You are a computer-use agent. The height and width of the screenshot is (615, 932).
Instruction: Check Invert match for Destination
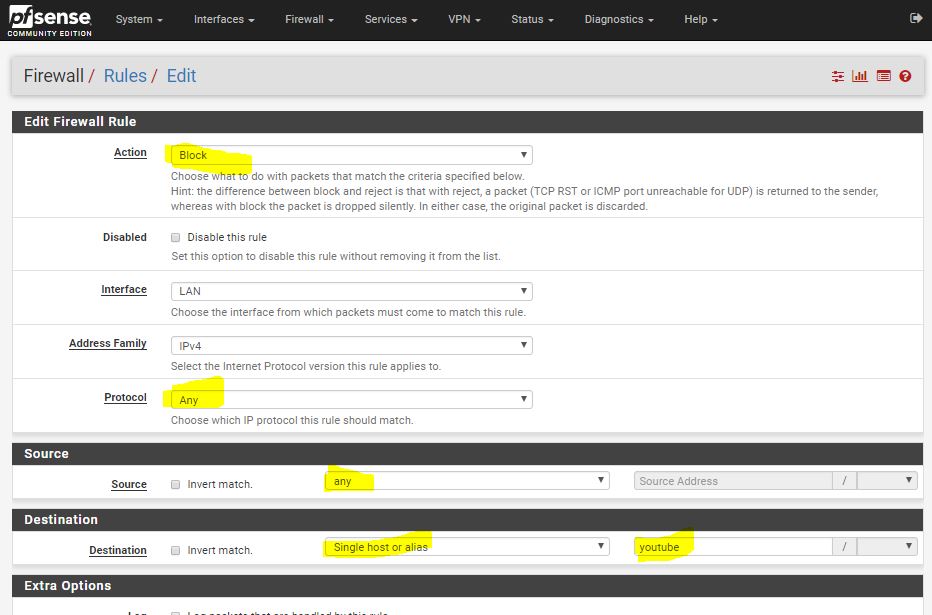[x=176, y=550]
